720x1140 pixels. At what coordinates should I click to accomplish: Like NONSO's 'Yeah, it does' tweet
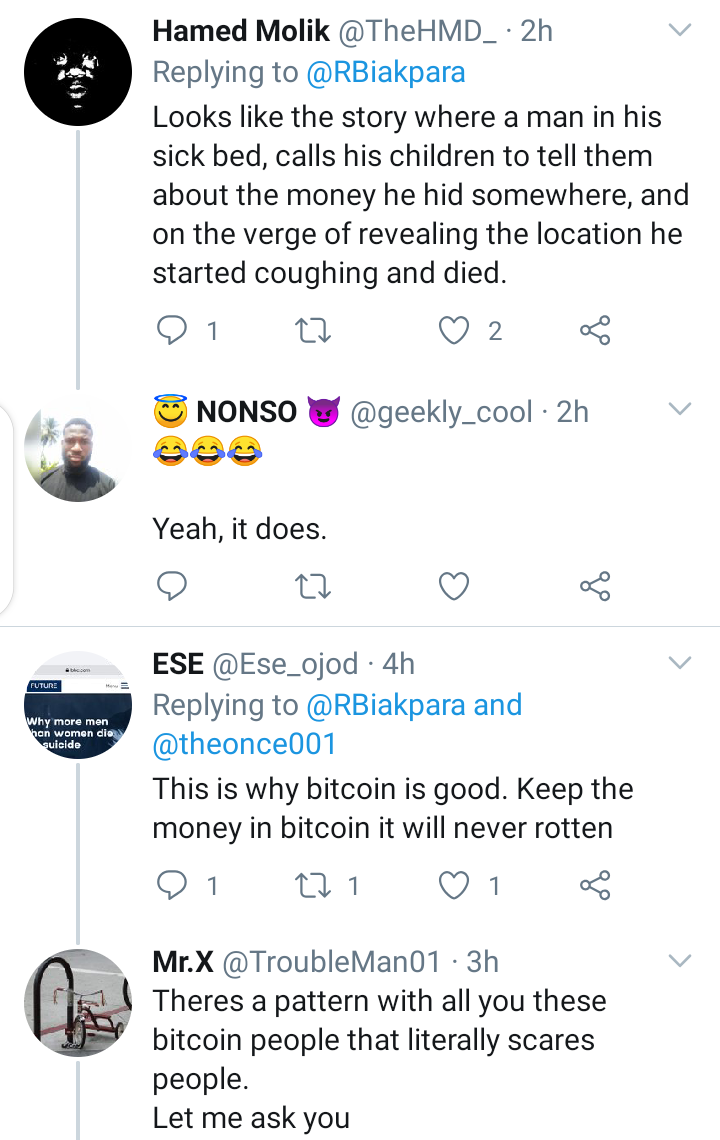click(x=455, y=586)
